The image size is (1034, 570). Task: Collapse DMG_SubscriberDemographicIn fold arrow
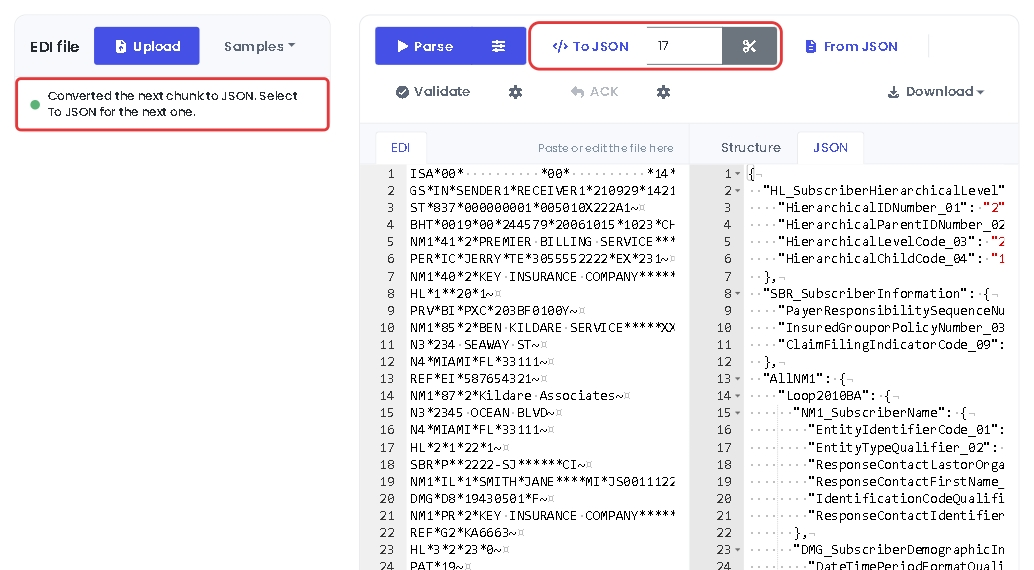738,550
